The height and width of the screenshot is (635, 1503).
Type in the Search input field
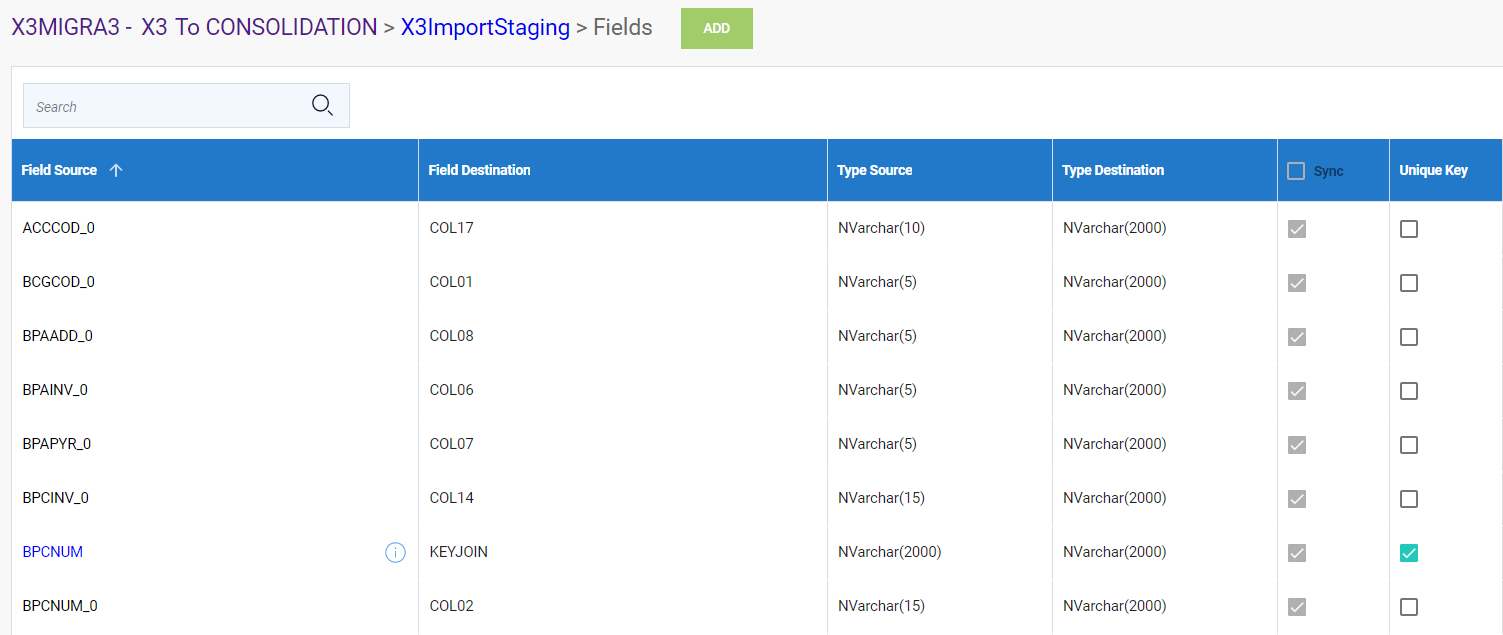click(165, 106)
